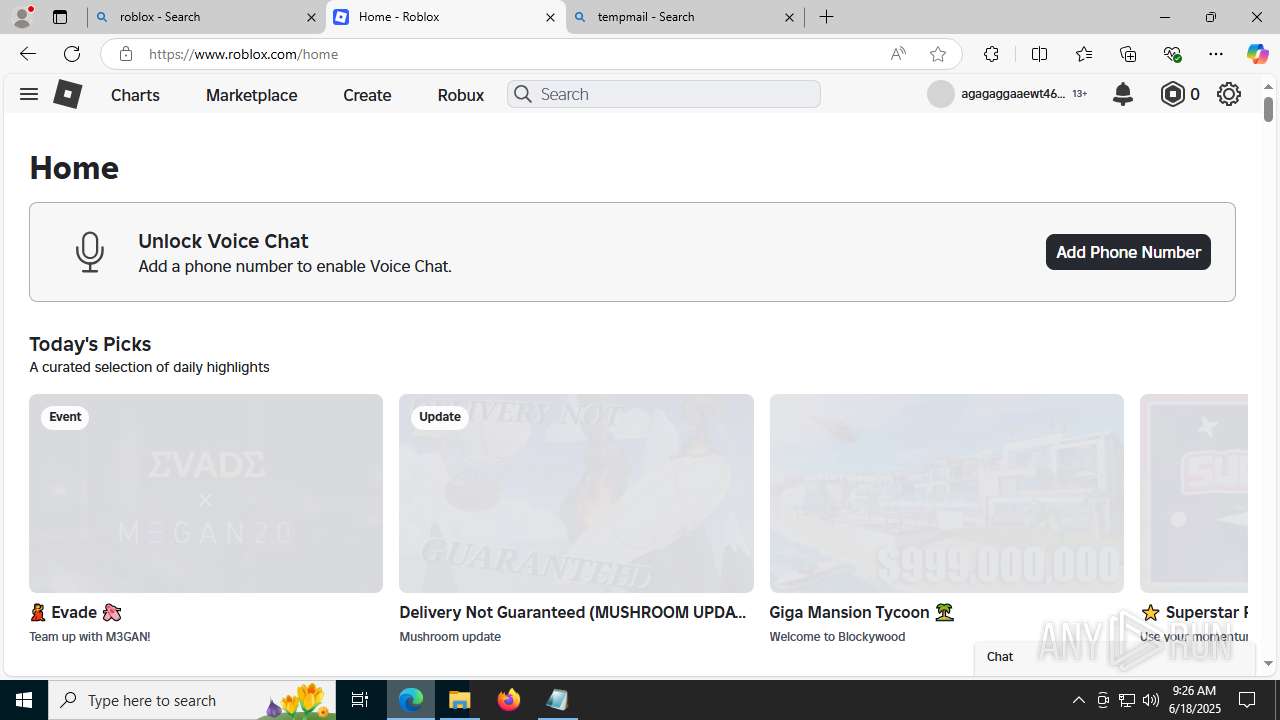This screenshot has height=720, width=1280.
Task: Open File Explorer from taskbar
Action: (x=460, y=700)
